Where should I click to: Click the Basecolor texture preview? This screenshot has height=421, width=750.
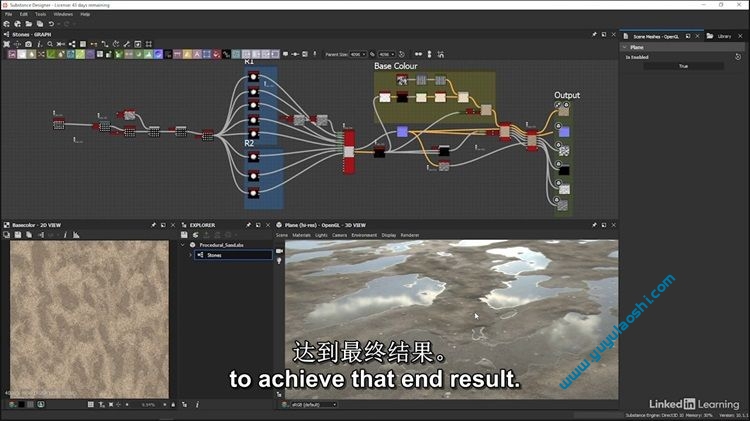tap(89, 319)
